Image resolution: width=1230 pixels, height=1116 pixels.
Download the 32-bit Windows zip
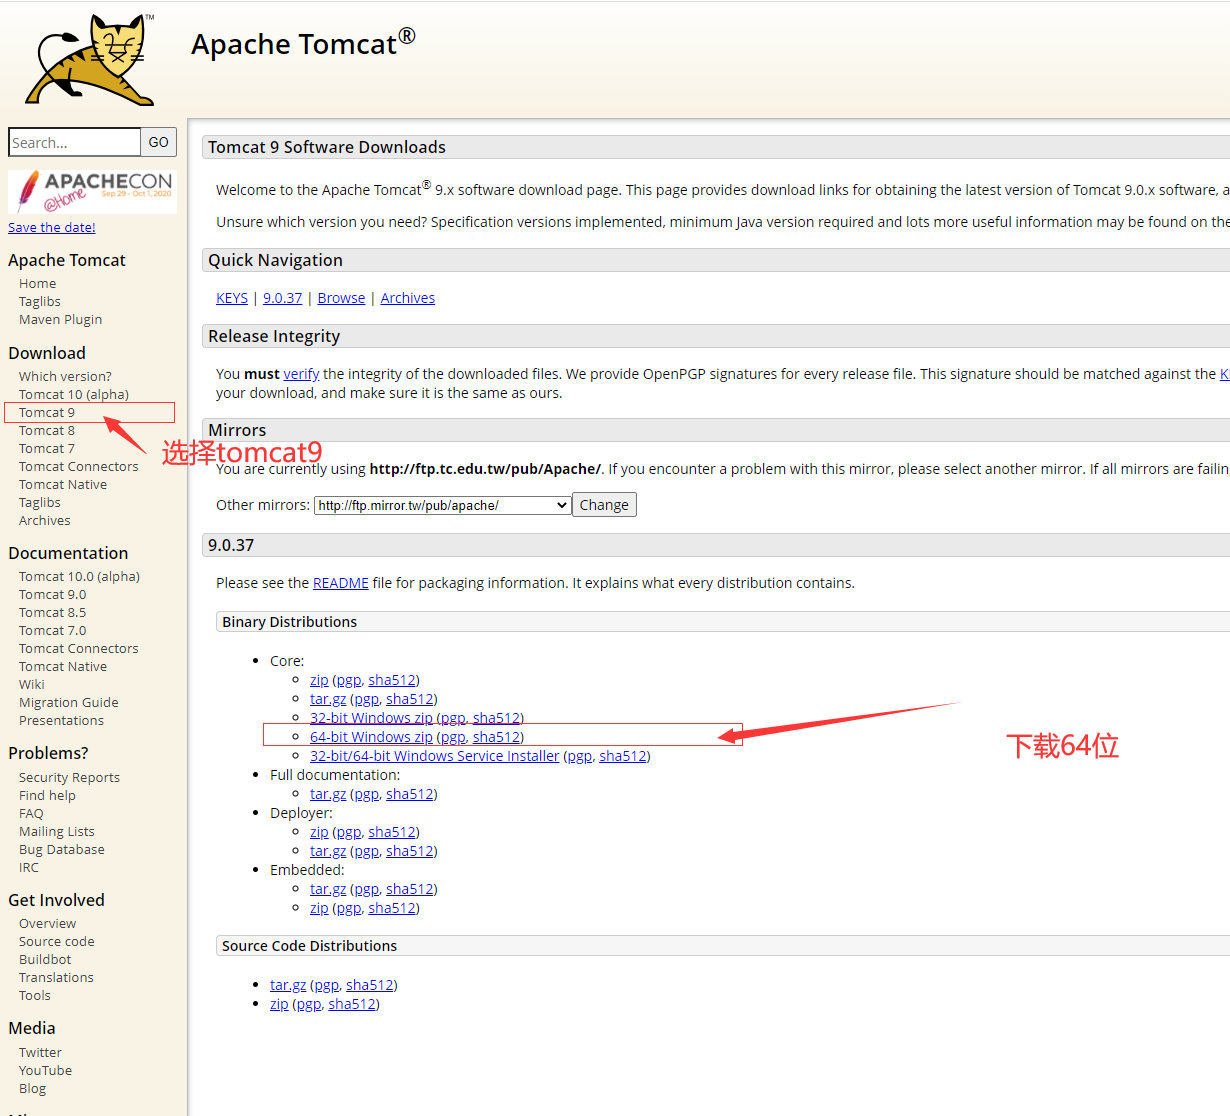pos(371,718)
